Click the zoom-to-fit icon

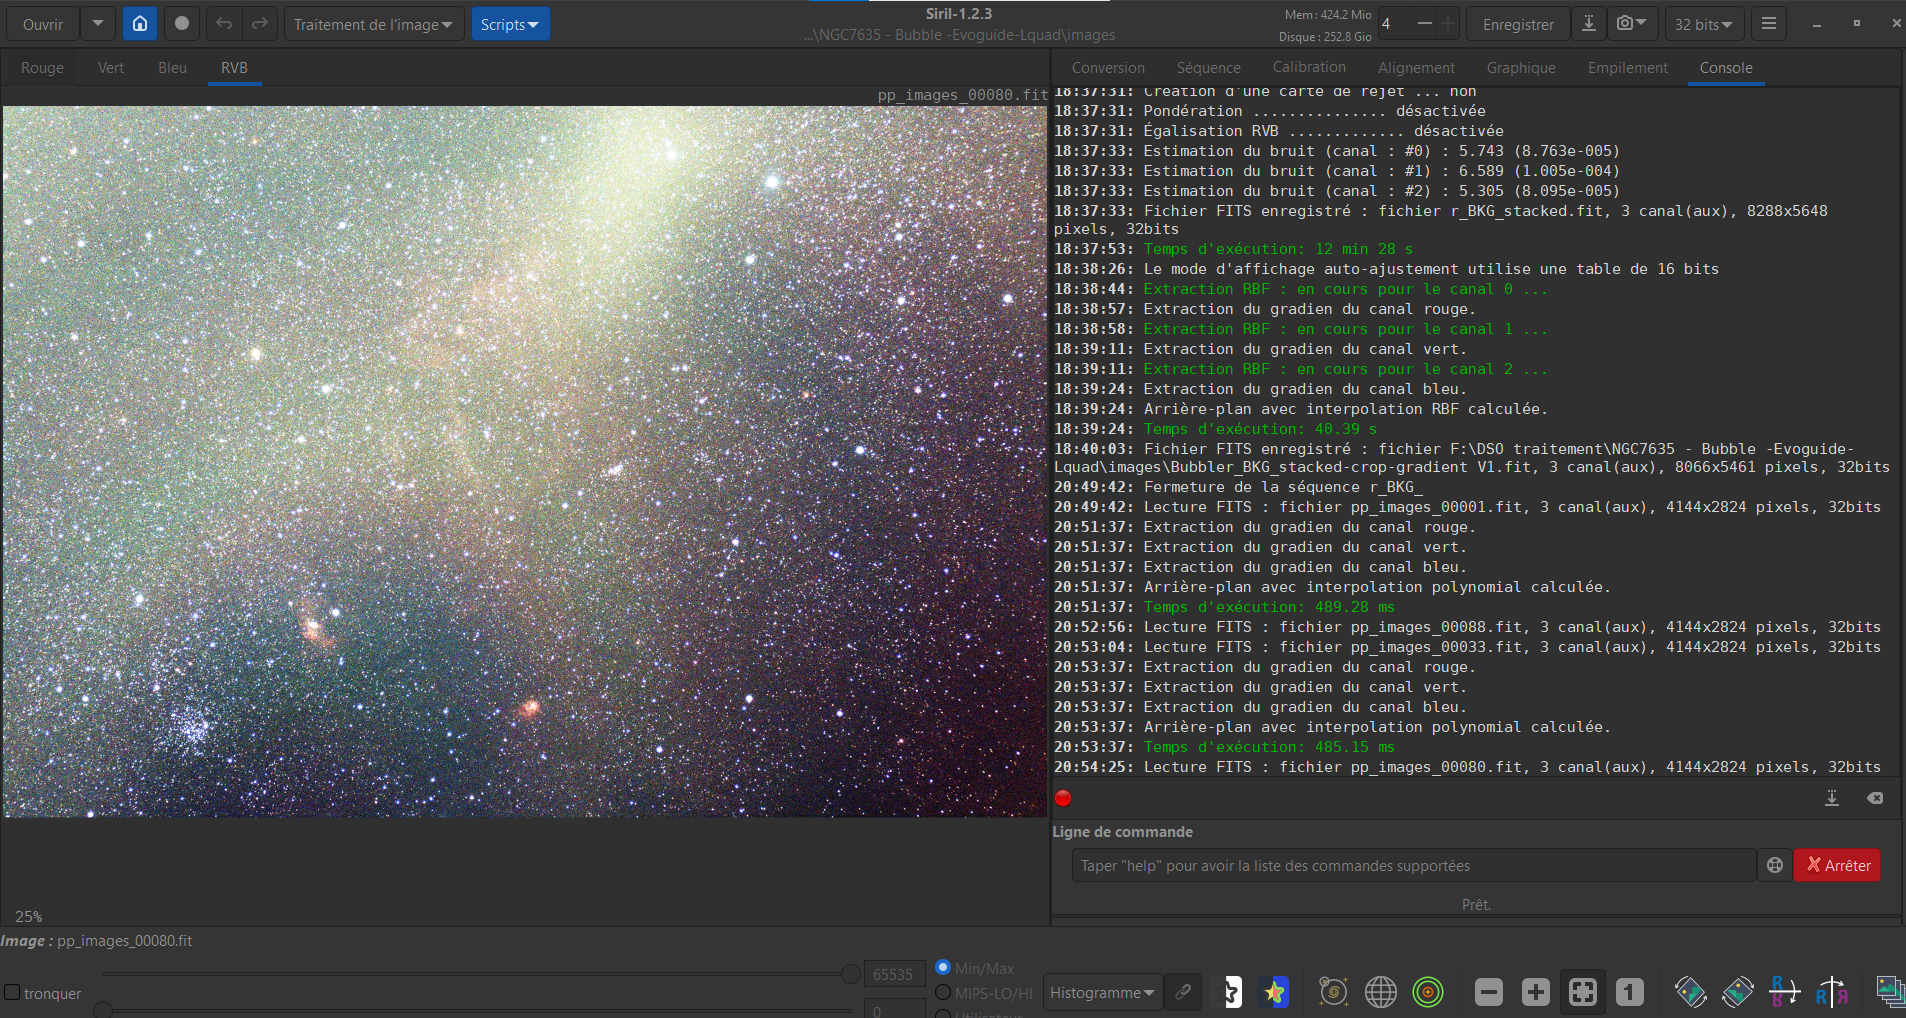click(1582, 992)
